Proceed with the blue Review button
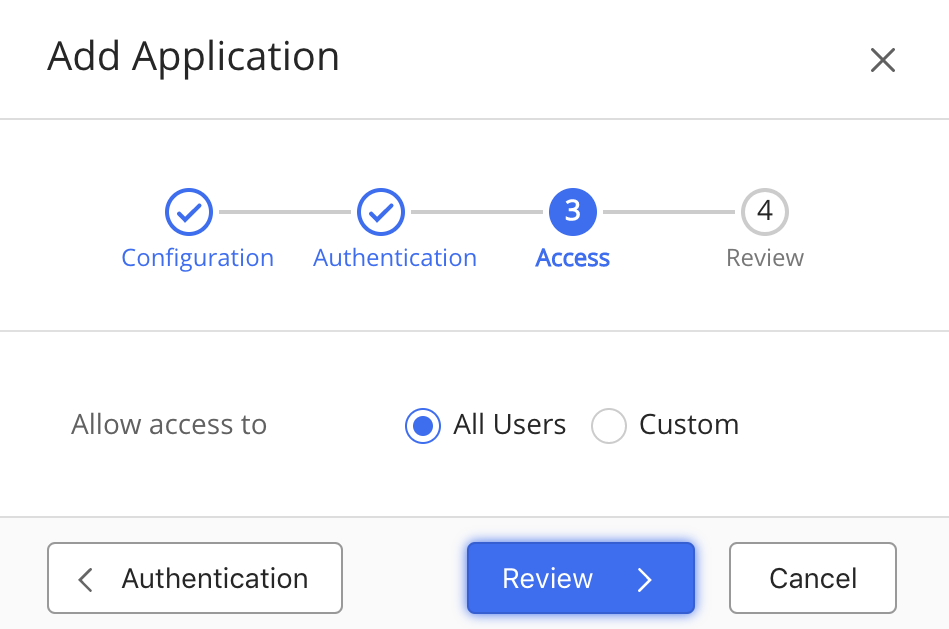 pos(580,578)
